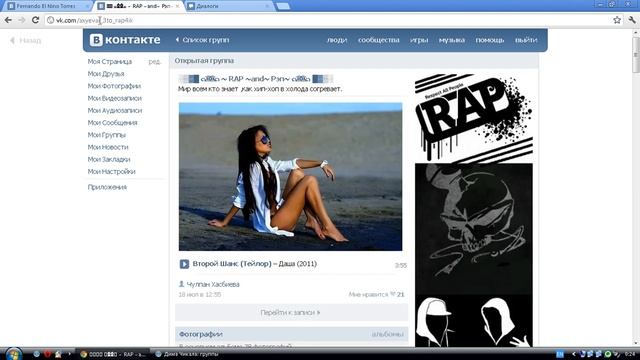Image resolution: width=640 pixels, height=360 pixels.
Task: Open the Дима Чикала группы taskbar window
Action: pyautogui.click(x=187, y=354)
